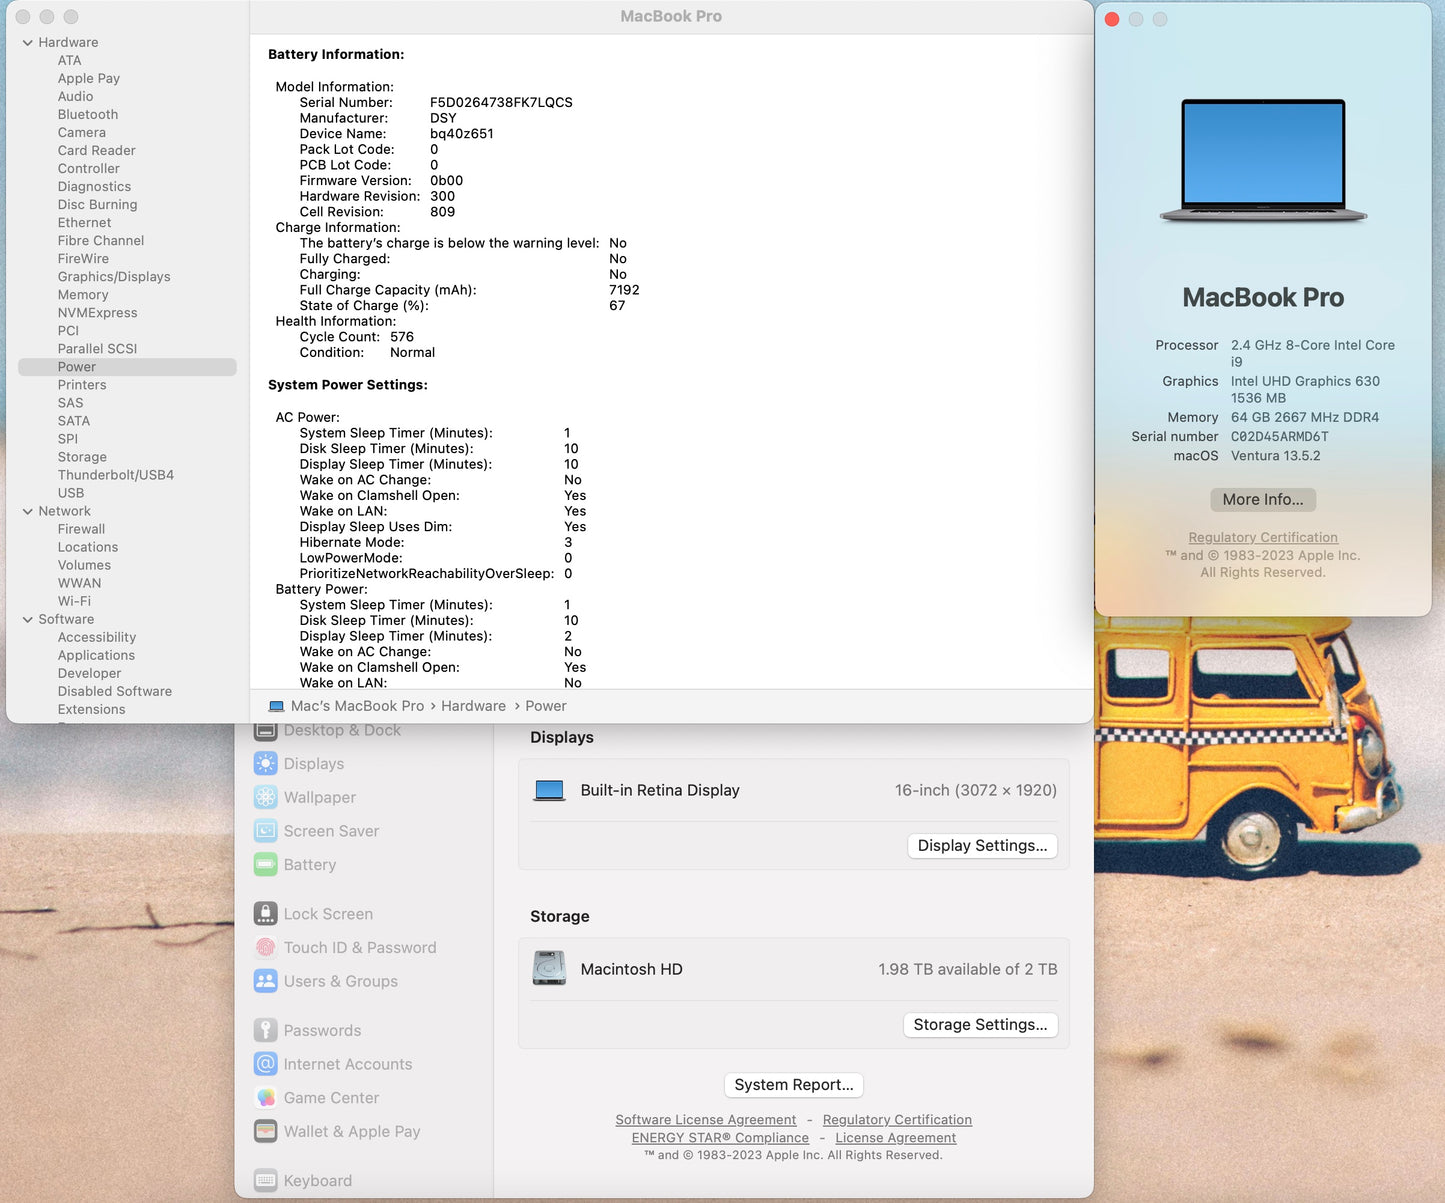This screenshot has width=1445, height=1203.
Task: Select Graphics/Displays in hardware list
Action: point(114,277)
